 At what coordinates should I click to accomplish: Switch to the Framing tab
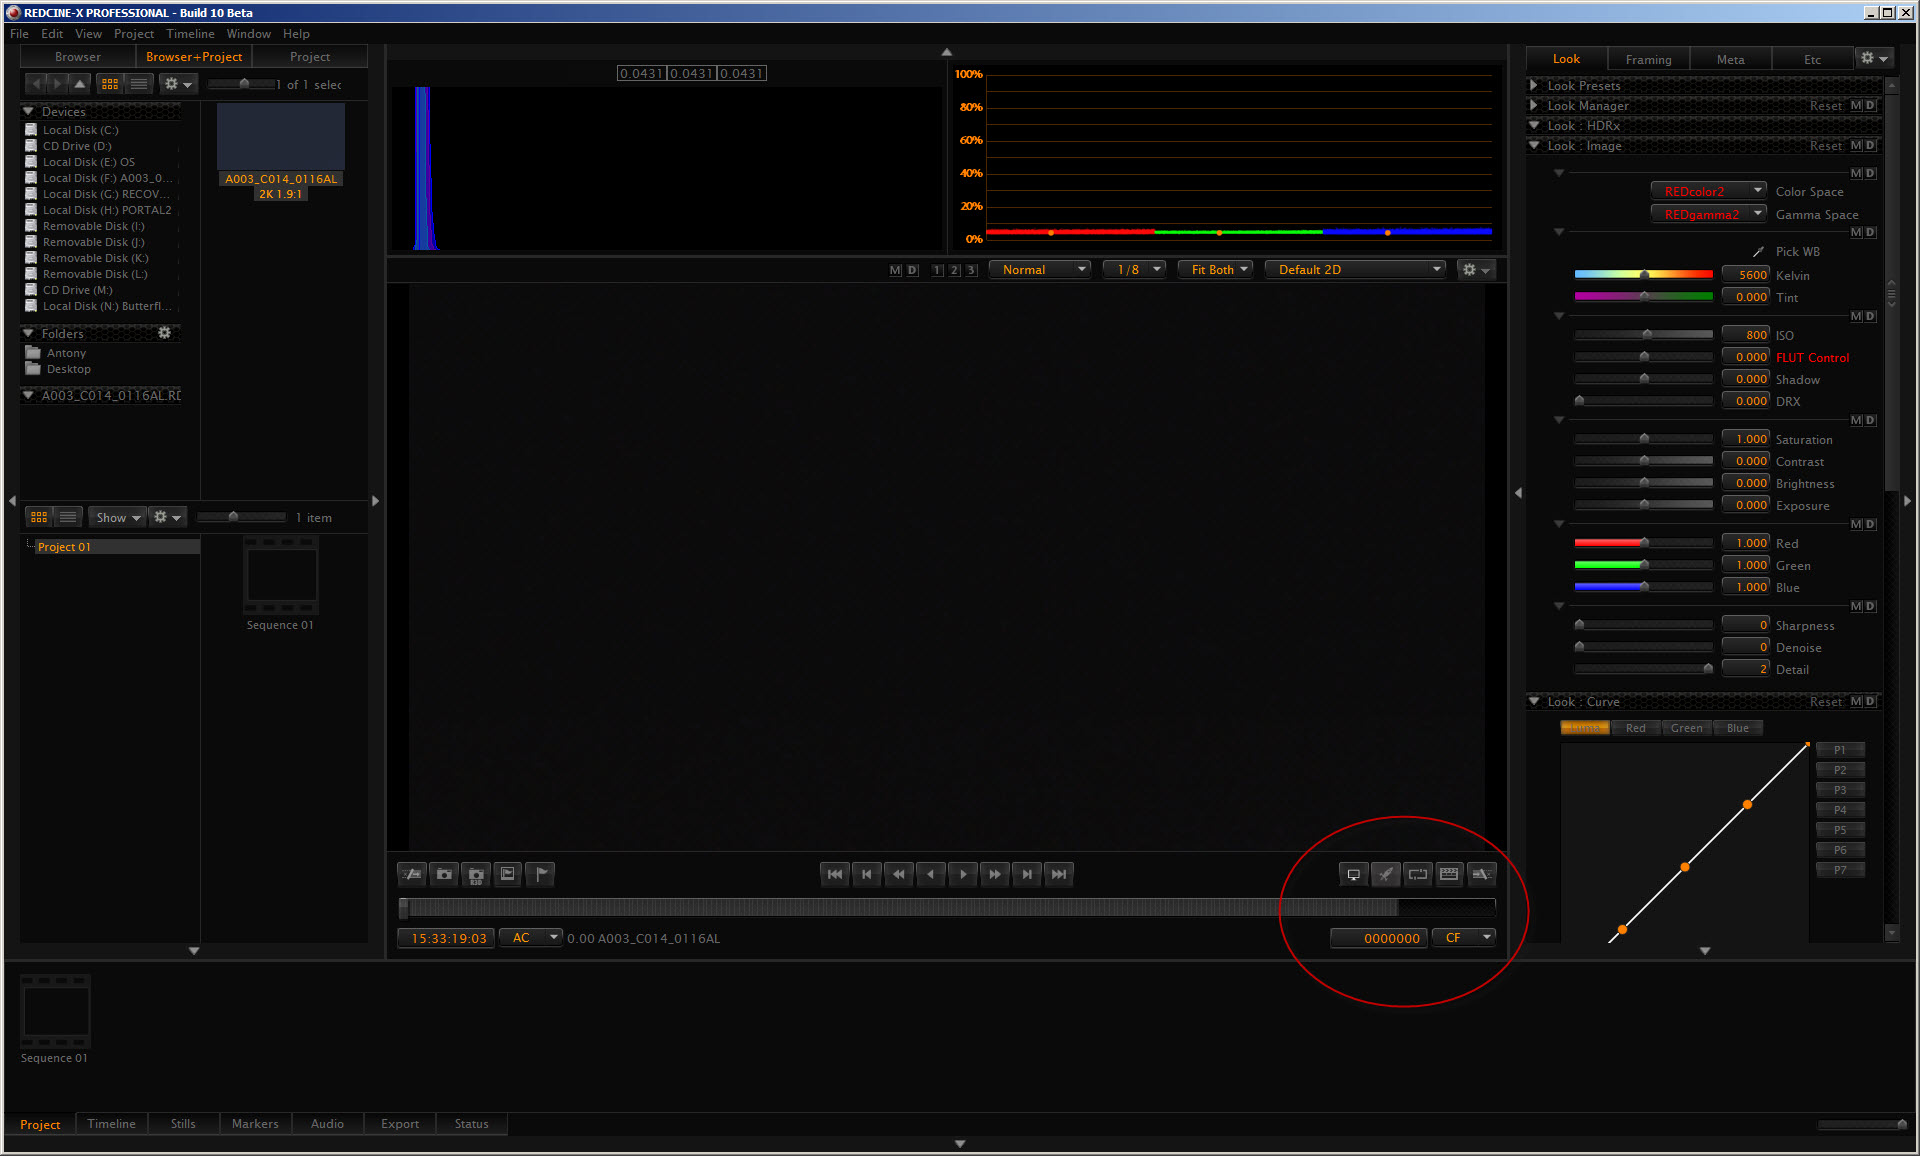(1648, 60)
